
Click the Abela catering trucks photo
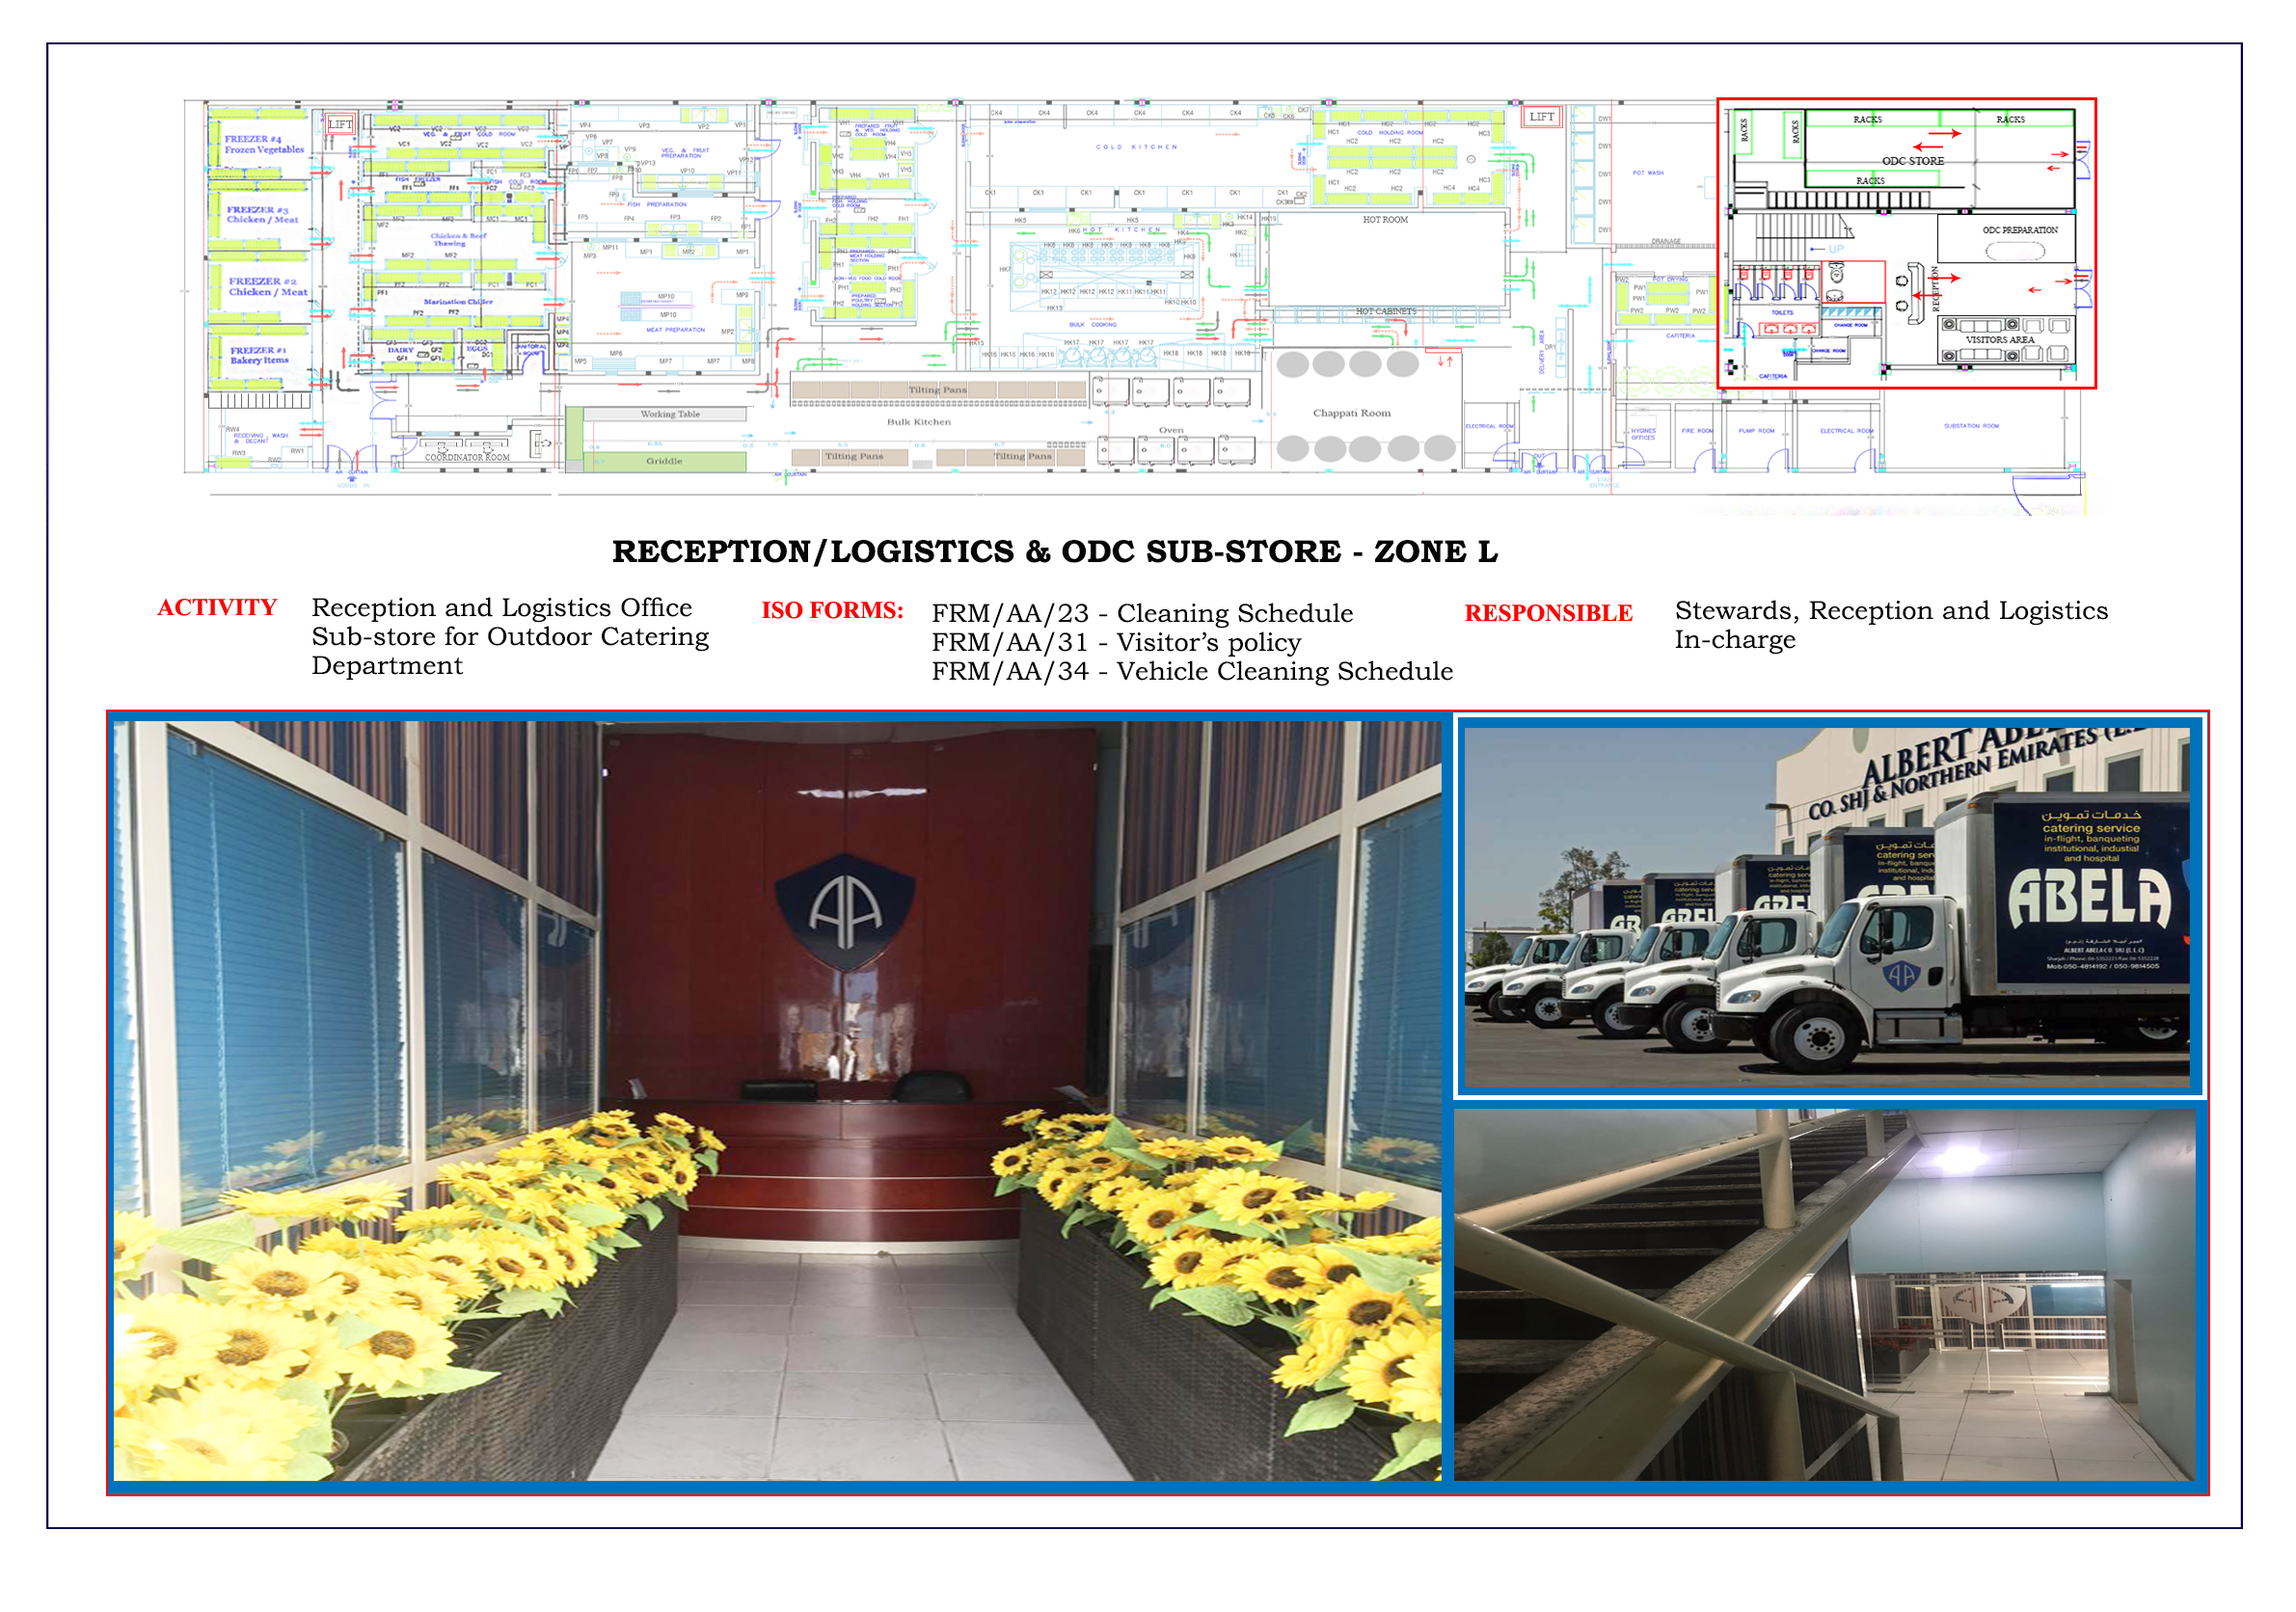click(1826, 907)
